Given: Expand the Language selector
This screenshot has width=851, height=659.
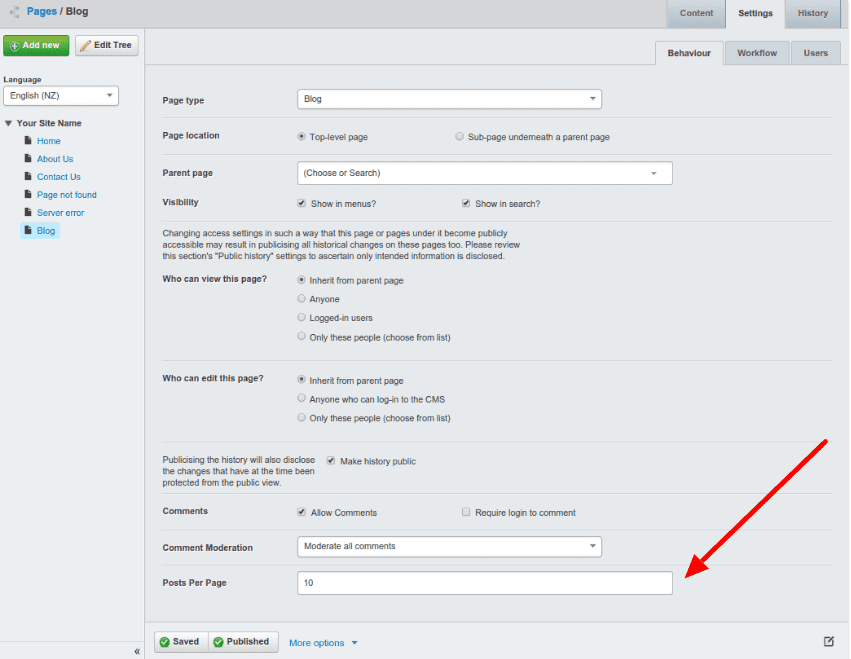Looking at the screenshot, I should [x=61, y=96].
